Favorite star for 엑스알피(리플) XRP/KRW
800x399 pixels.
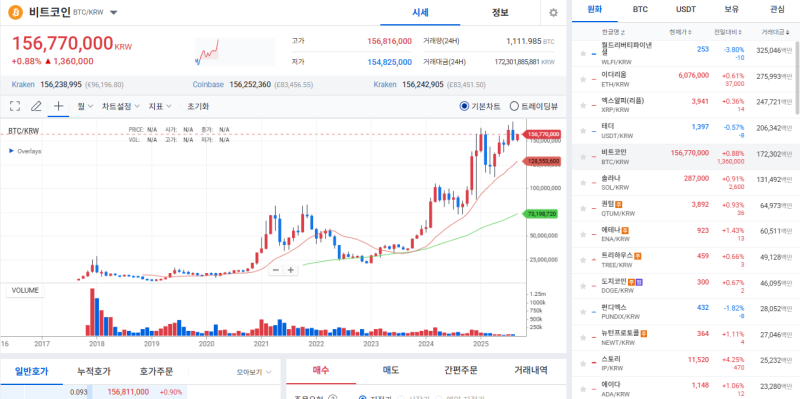pyautogui.click(x=583, y=106)
